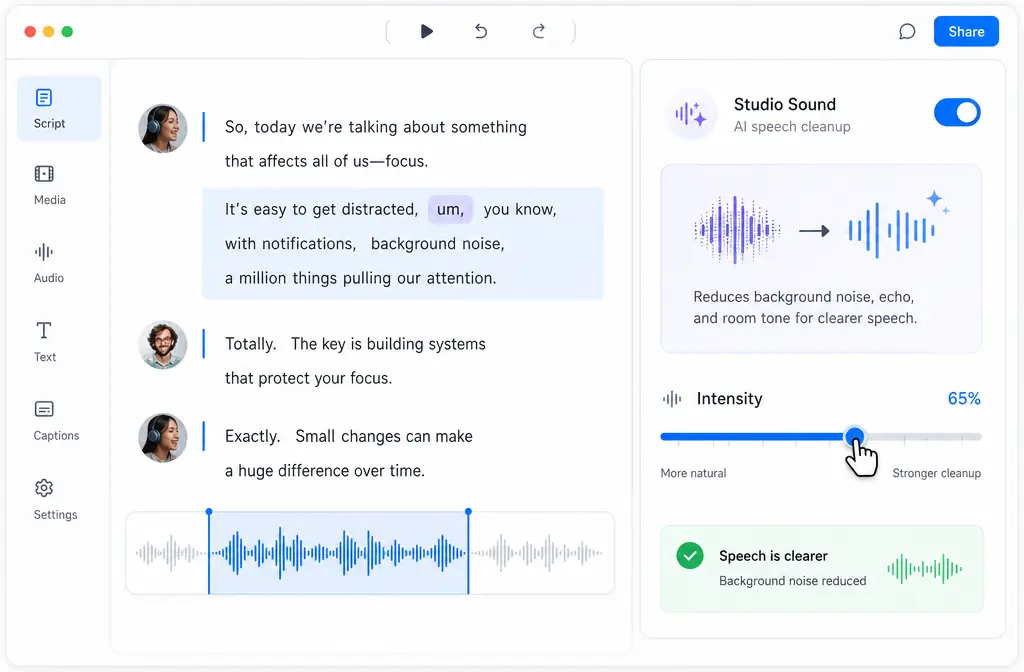Click the bearded man's speaker avatar
This screenshot has width=1024, height=672.
(163, 344)
